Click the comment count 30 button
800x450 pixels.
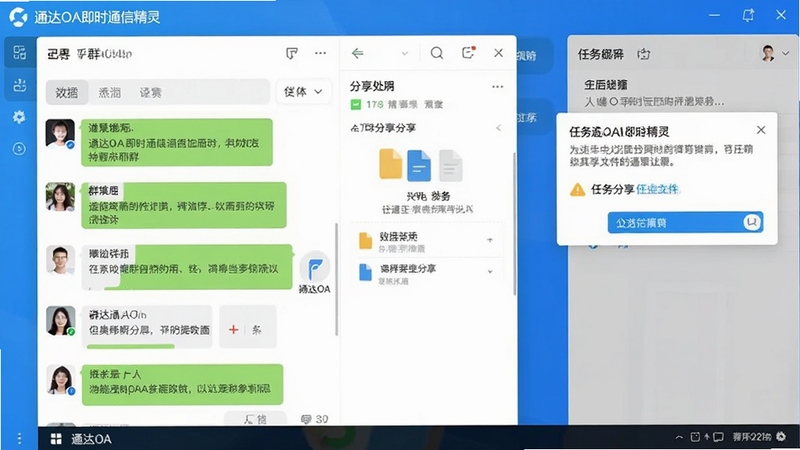click(x=314, y=419)
